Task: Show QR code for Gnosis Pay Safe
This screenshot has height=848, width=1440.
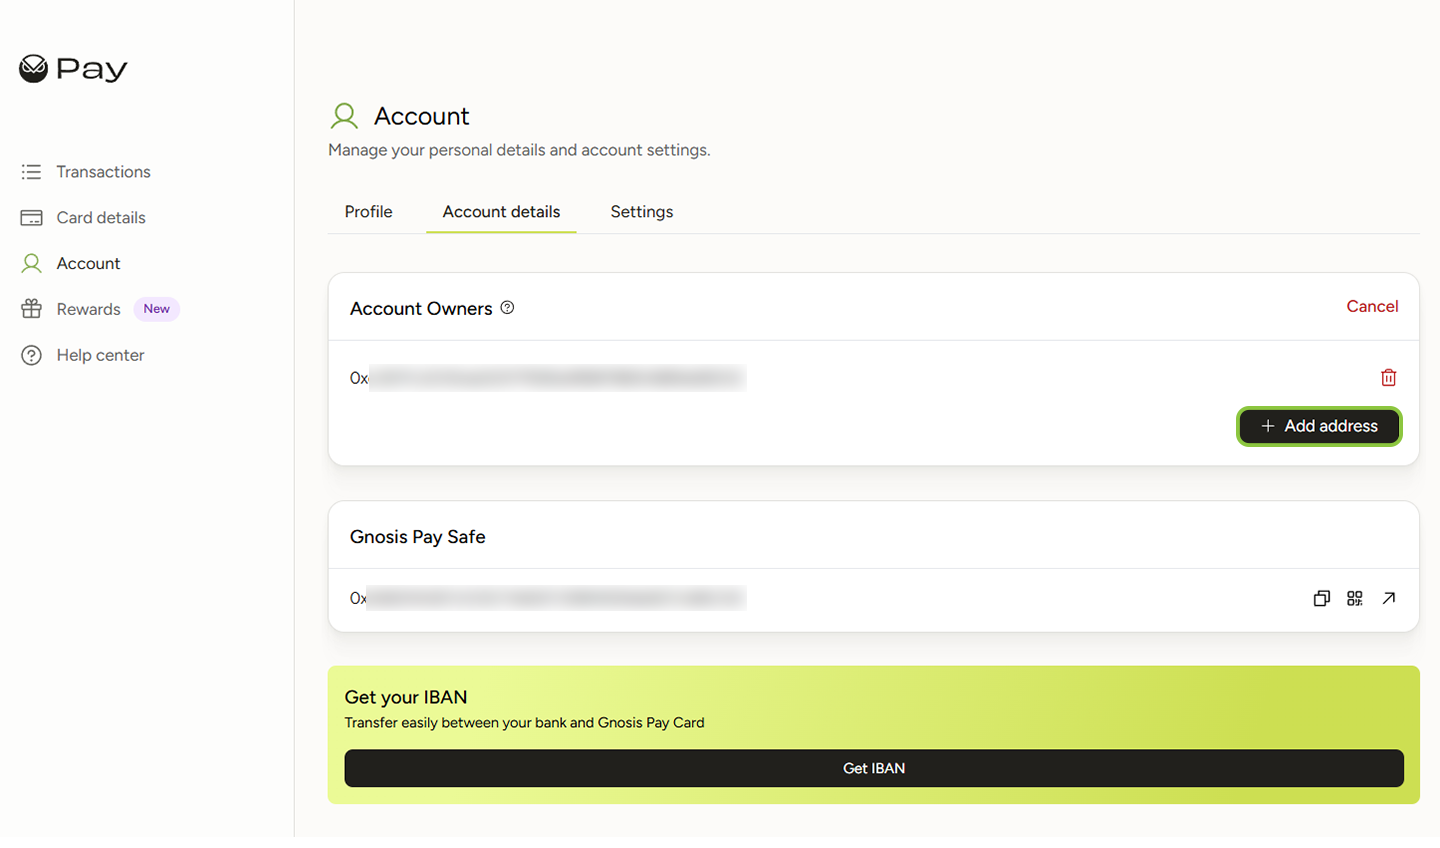Action: pos(1355,598)
